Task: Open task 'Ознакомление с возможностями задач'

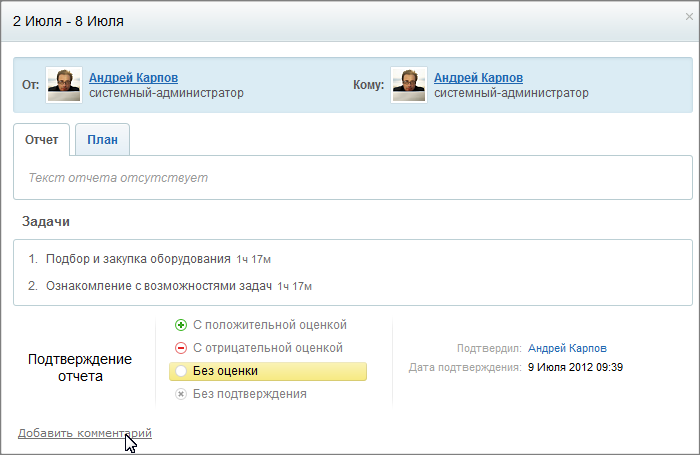Action: pos(159,286)
